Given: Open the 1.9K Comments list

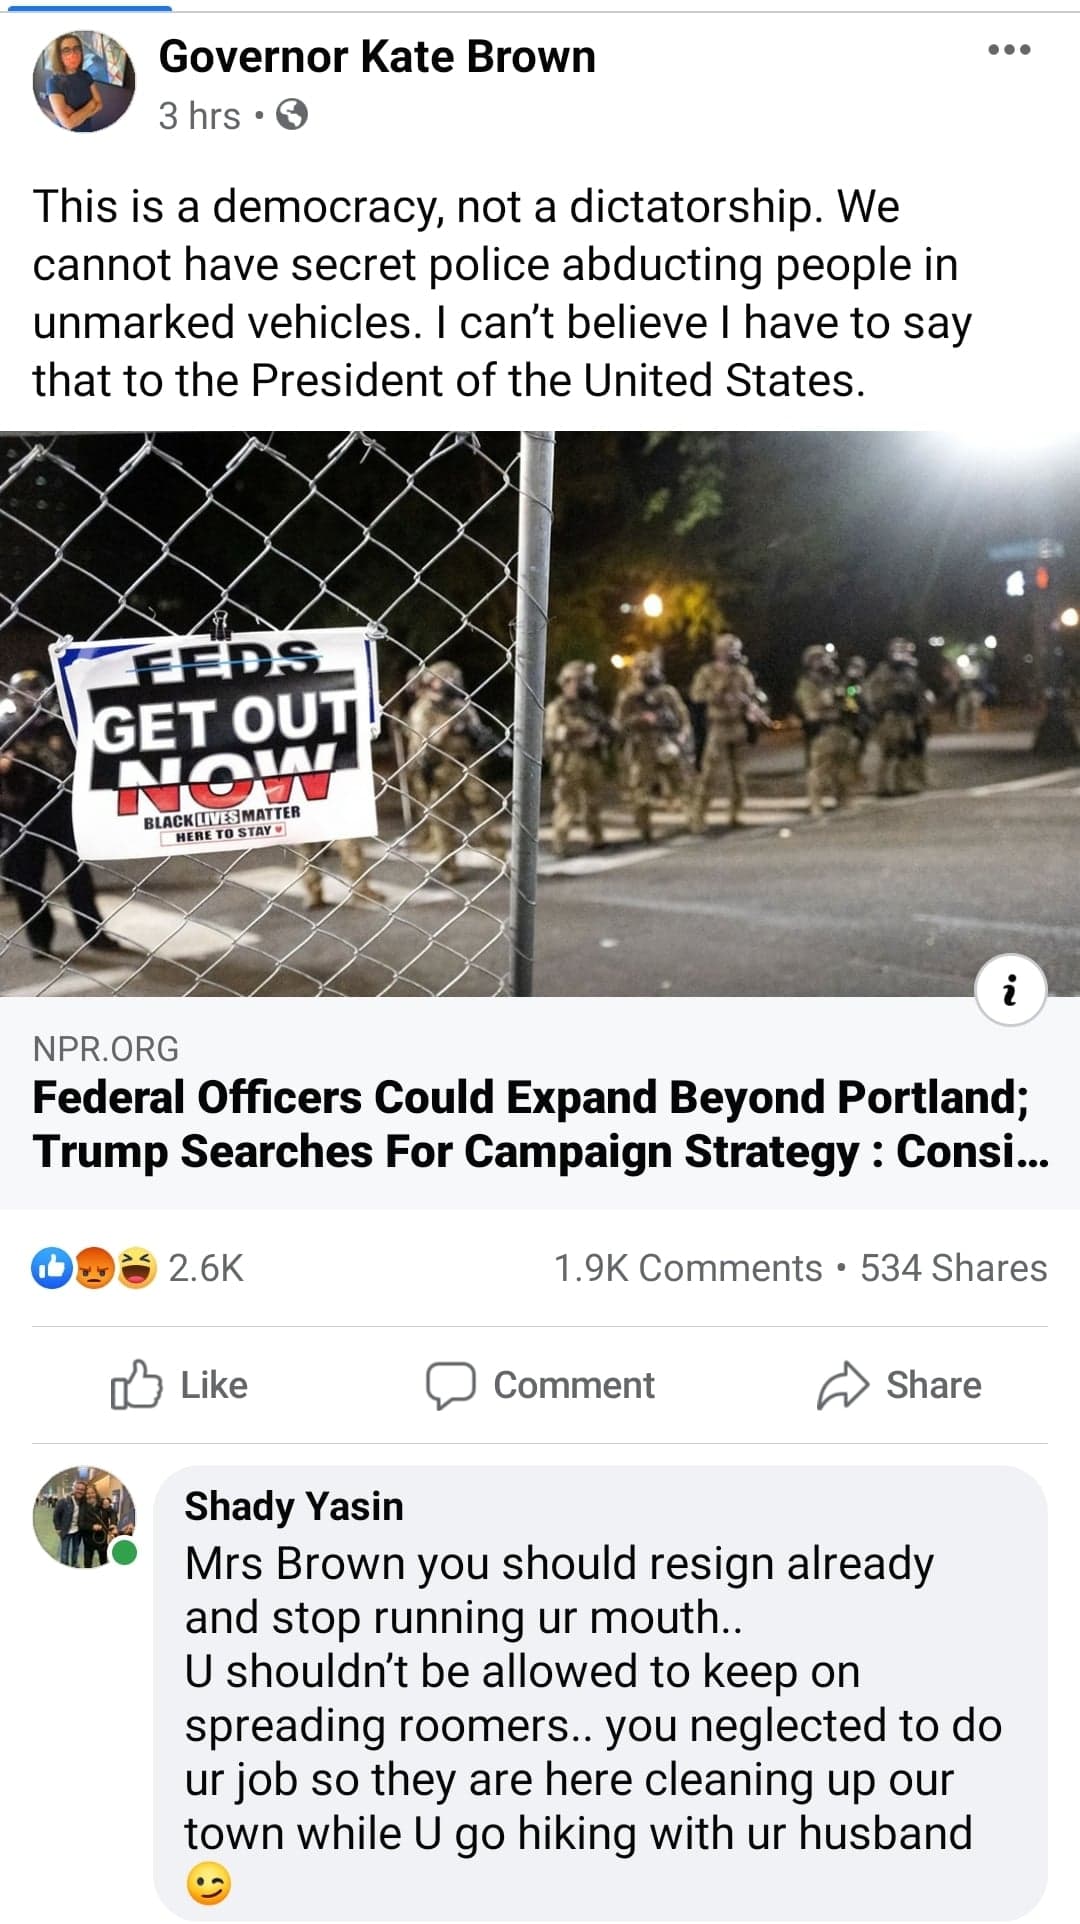Looking at the screenshot, I should coord(688,1268).
